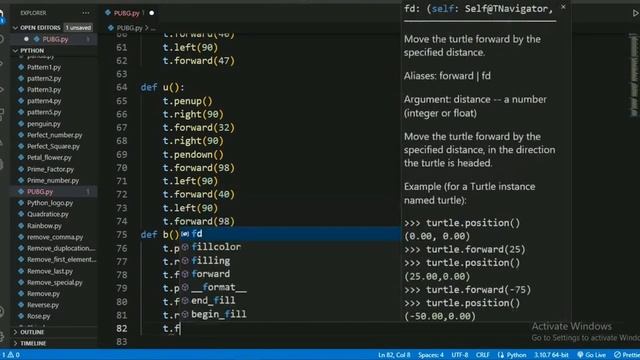This screenshot has width=640, height=360.
Task: Choose the fillcolor autocomplete suggestion
Action: (x=290, y=247)
